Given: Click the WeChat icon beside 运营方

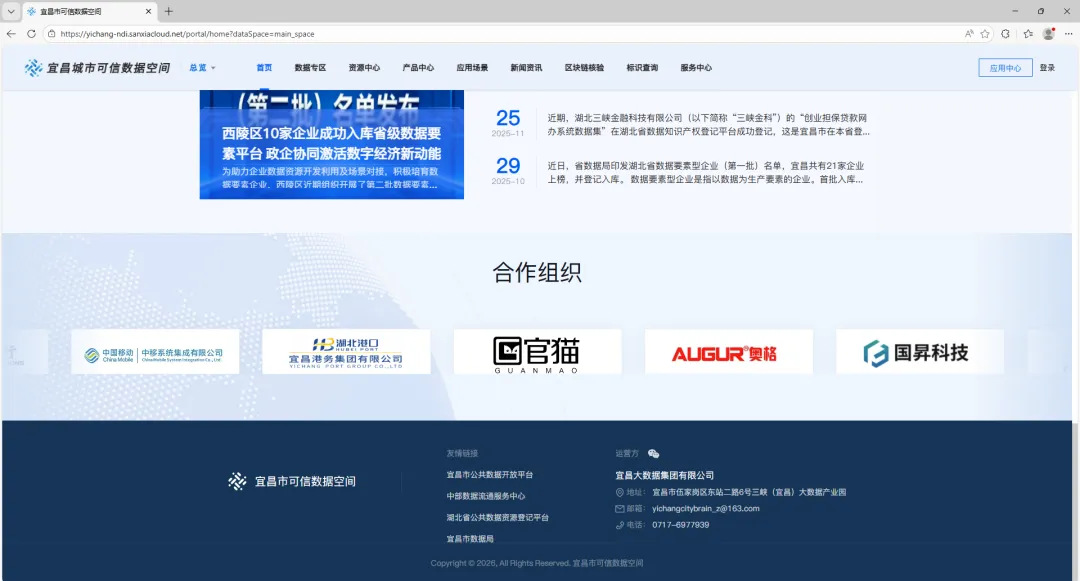Looking at the screenshot, I should [655, 452].
